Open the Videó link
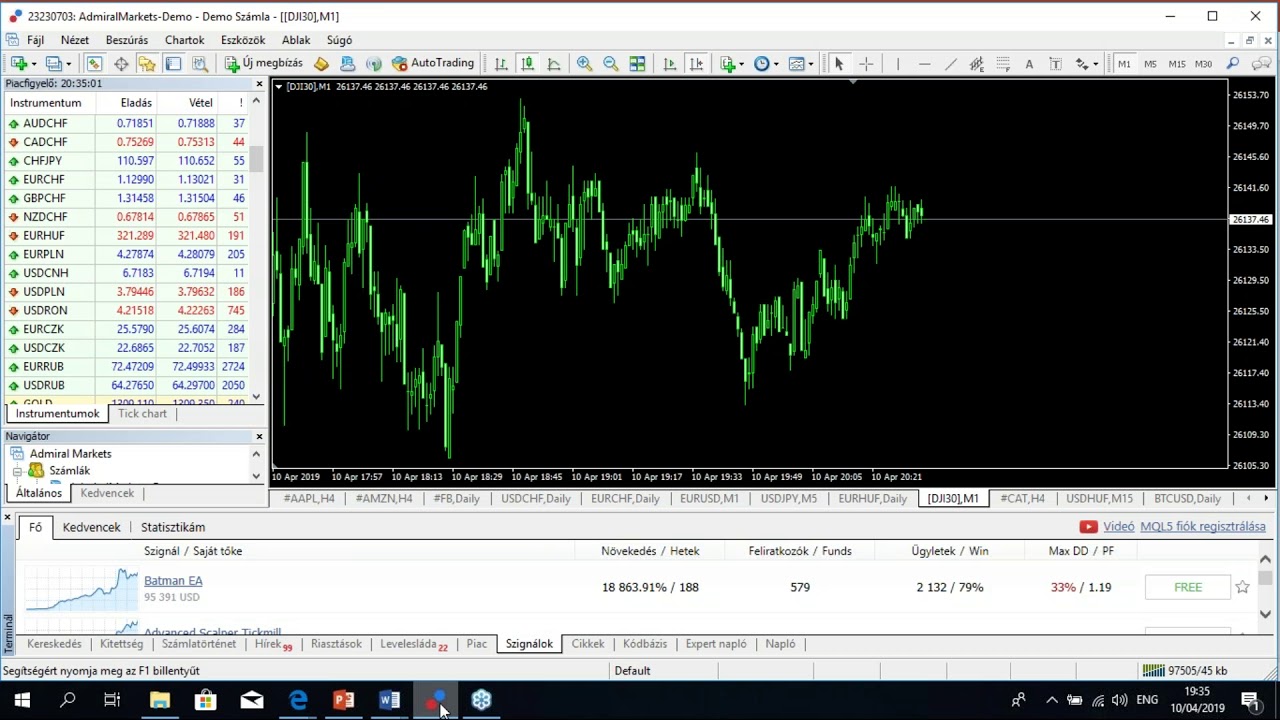The image size is (1280, 720). click(x=1118, y=526)
